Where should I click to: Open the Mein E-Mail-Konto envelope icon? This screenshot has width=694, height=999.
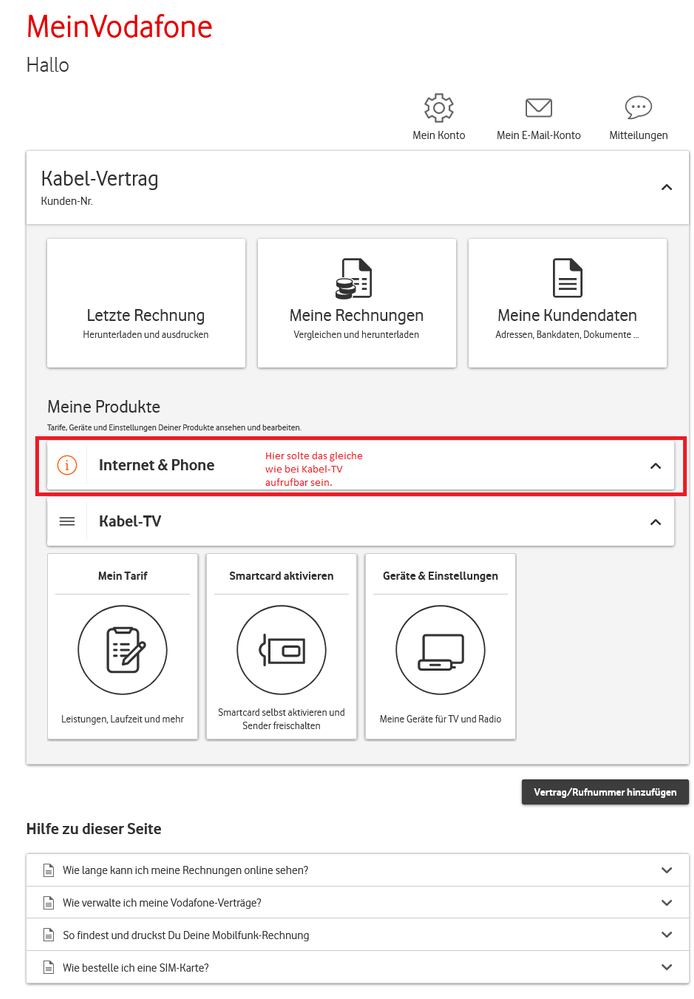pos(538,108)
